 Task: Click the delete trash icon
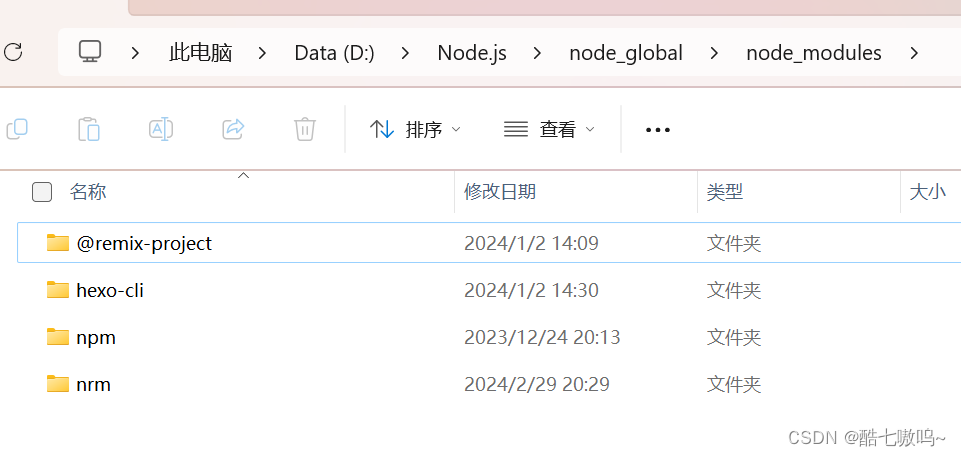pyautogui.click(x=305, y=129)
